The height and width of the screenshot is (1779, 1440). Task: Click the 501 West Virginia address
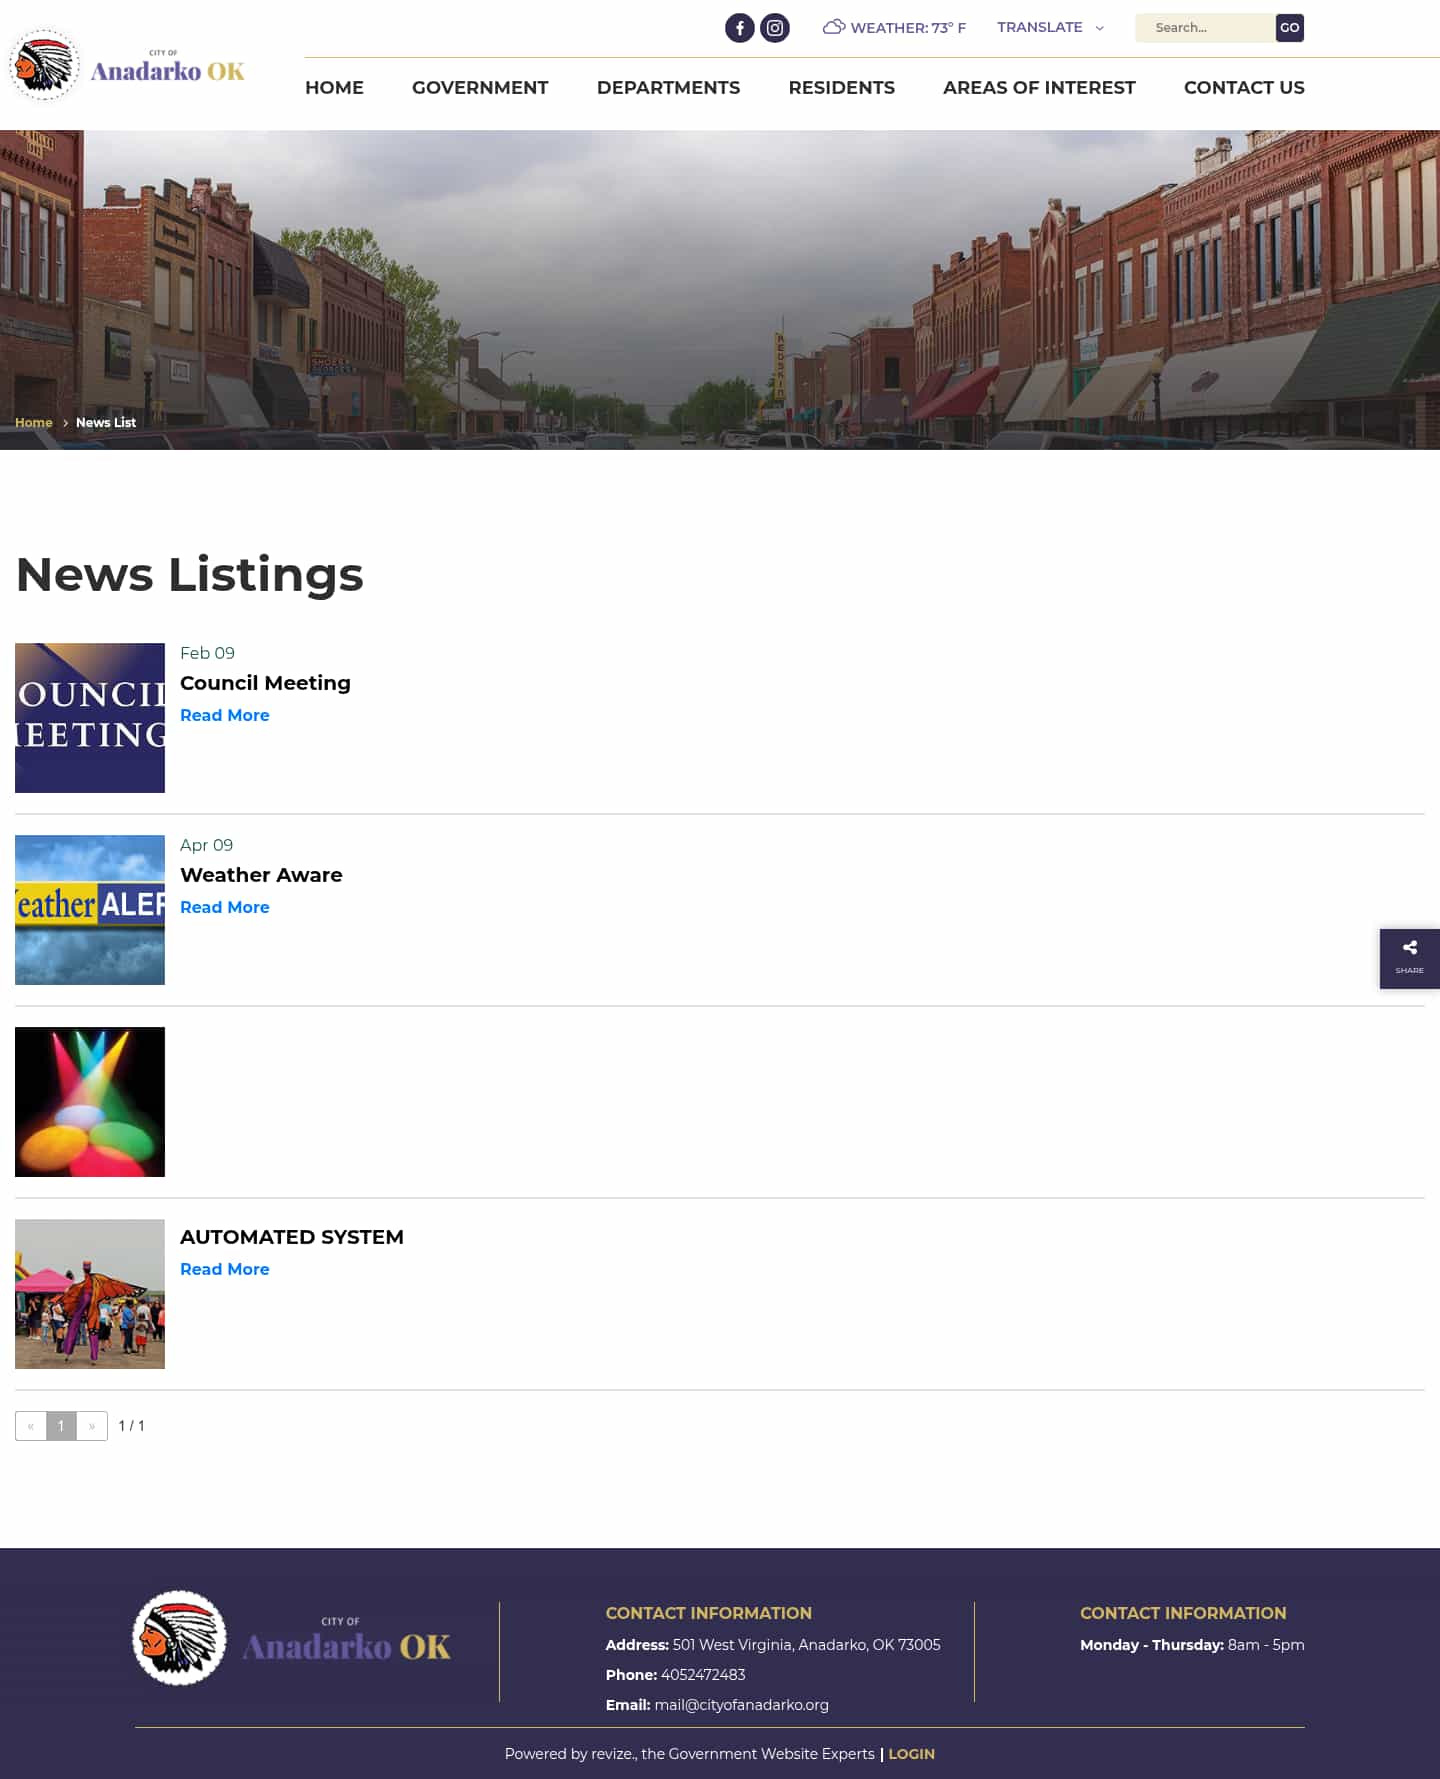point(806,1645)
